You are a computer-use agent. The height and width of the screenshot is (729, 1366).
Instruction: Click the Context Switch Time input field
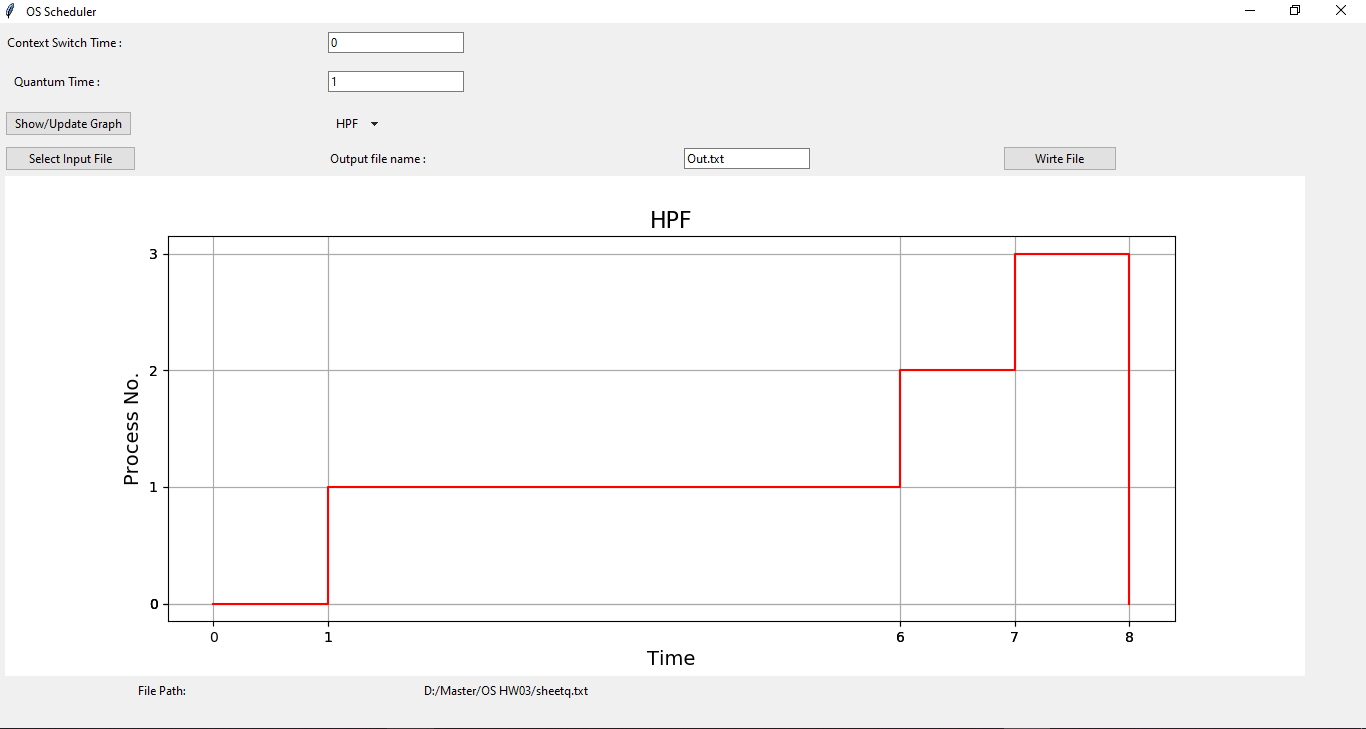pyautogui.click(x=396, y=42)
